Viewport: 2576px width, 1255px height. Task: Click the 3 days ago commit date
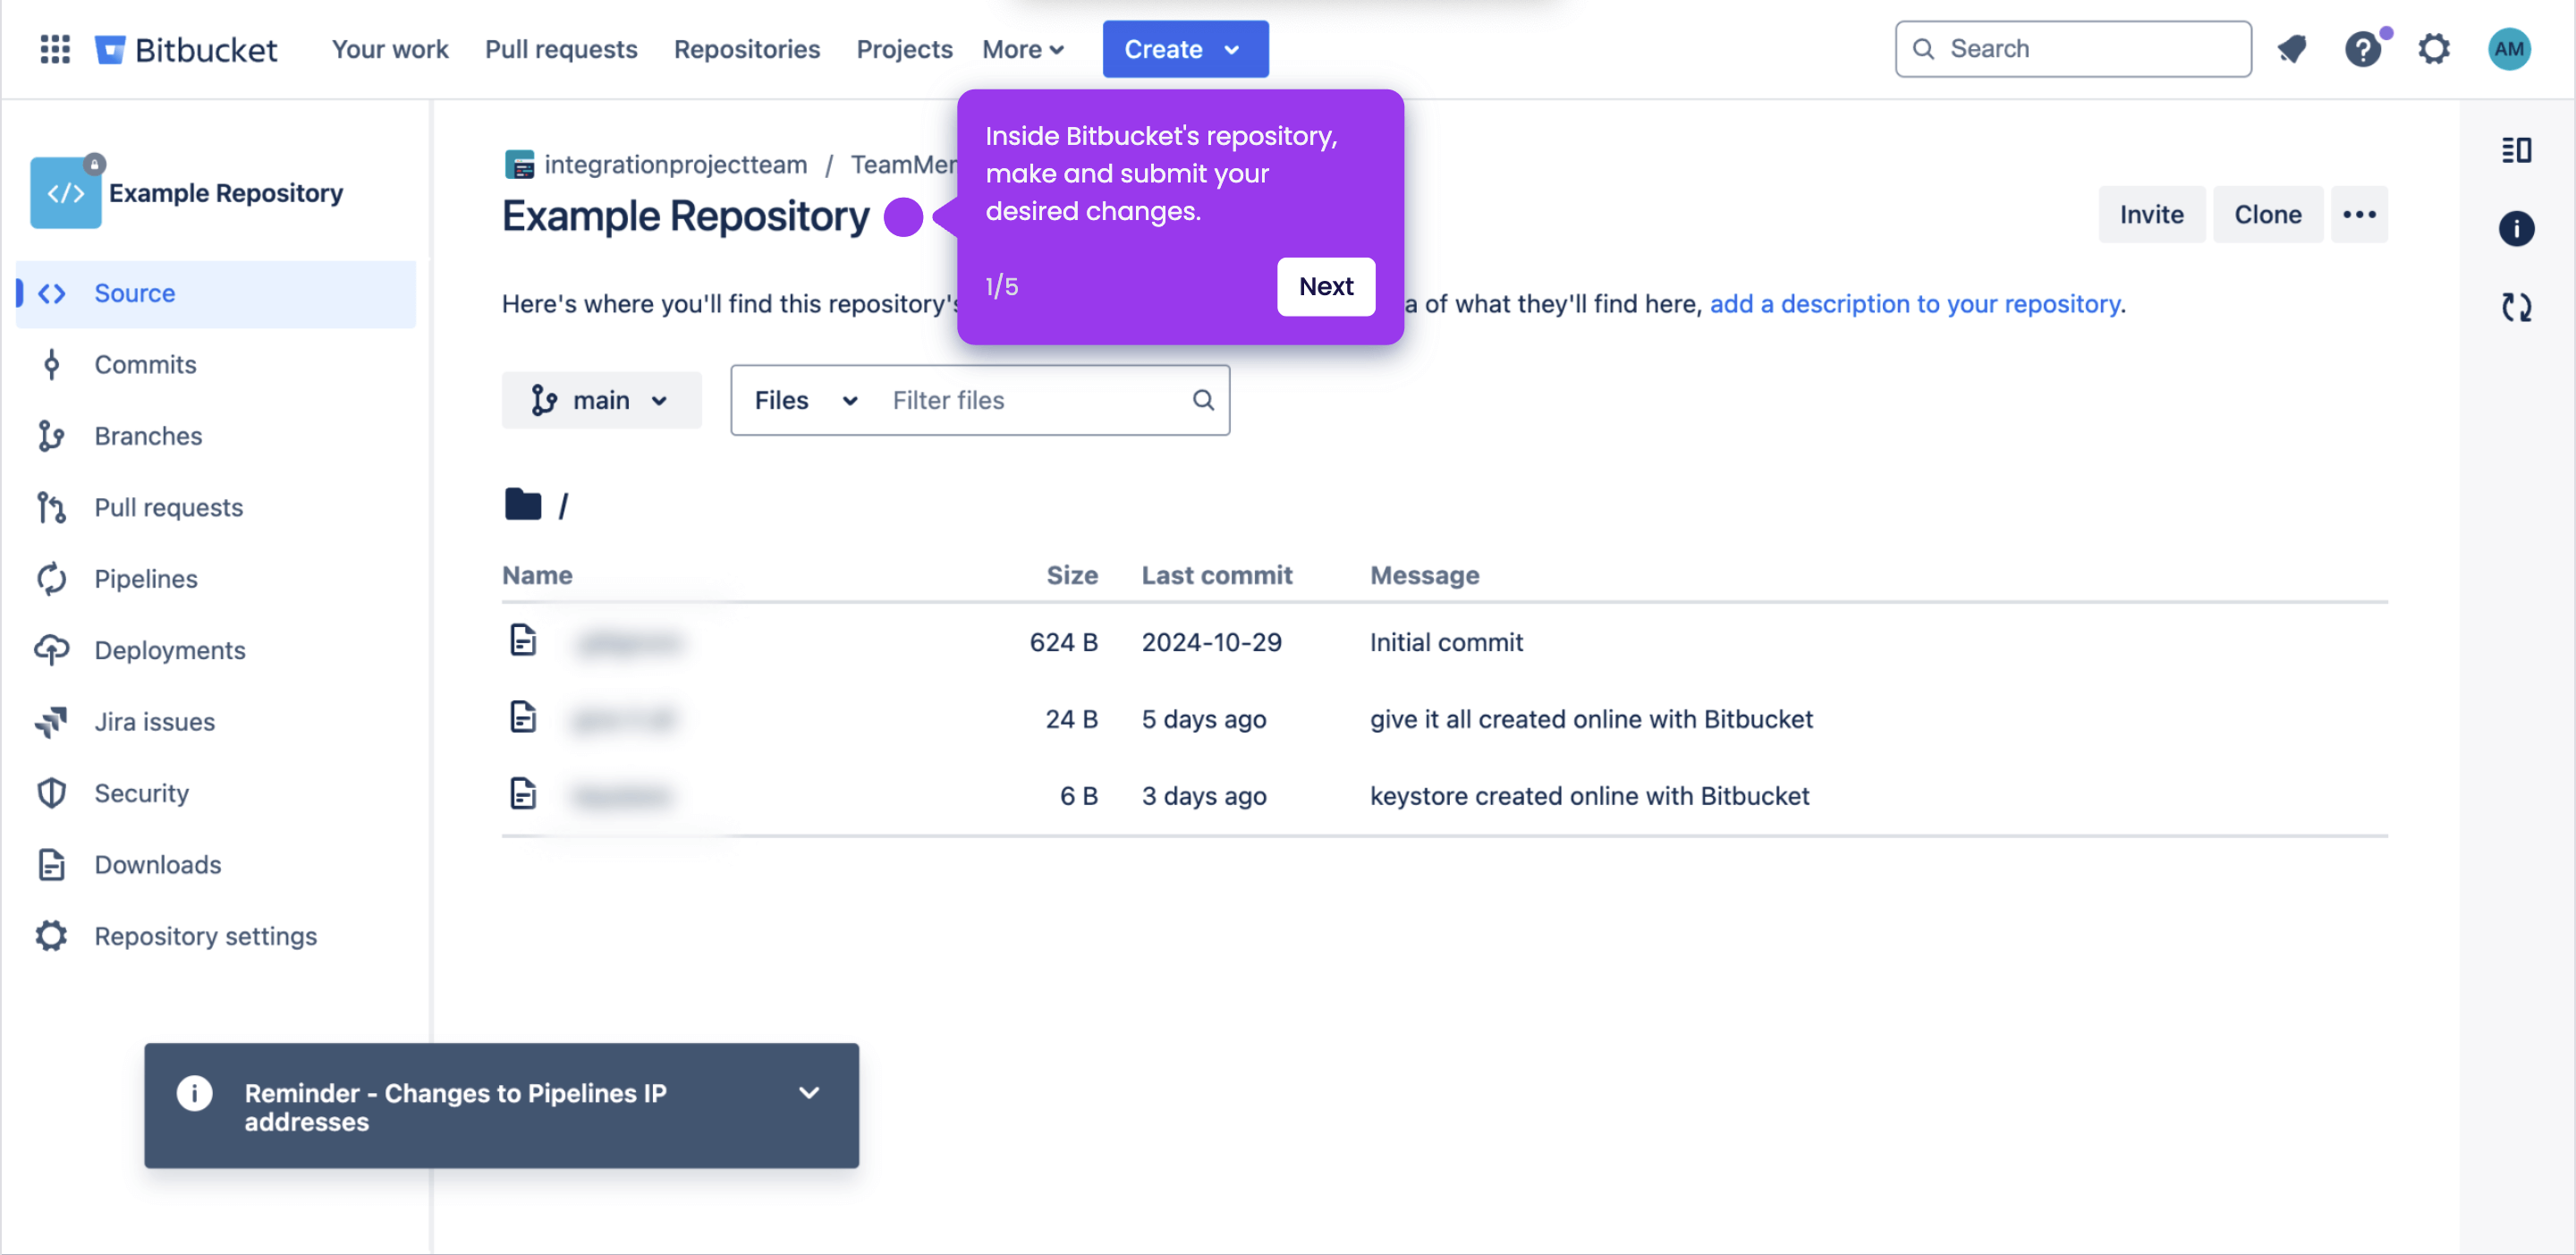coord(1204,796)
